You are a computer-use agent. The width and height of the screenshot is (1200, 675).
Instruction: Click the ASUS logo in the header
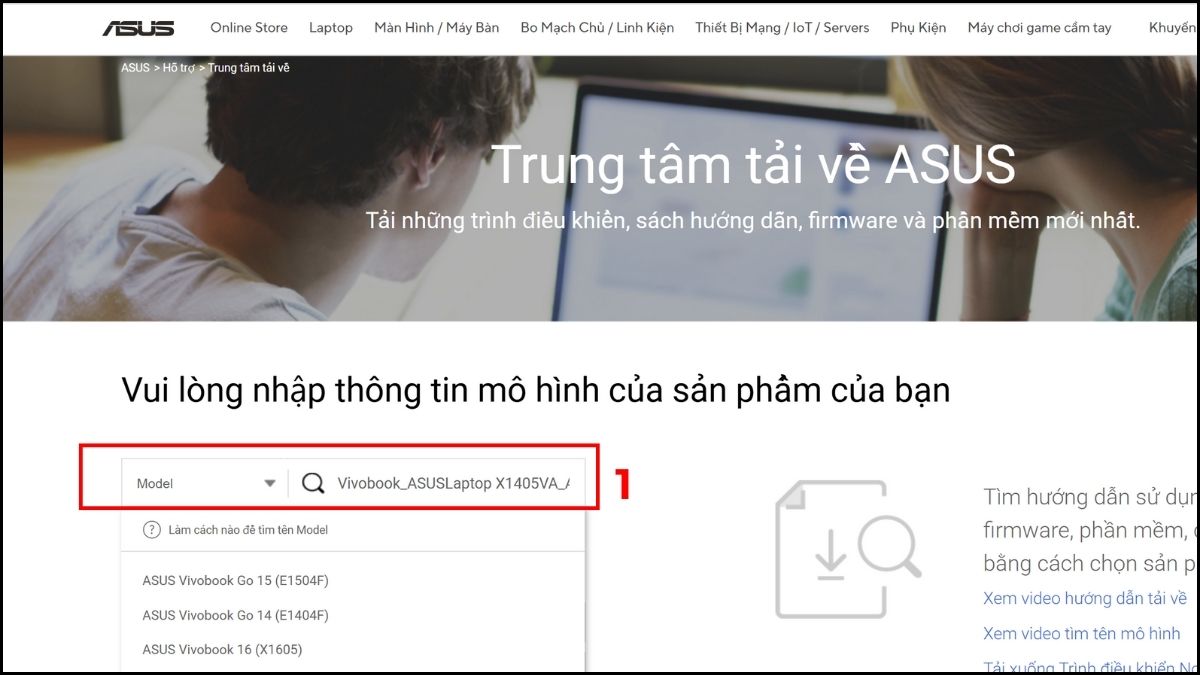pos(137,28)
